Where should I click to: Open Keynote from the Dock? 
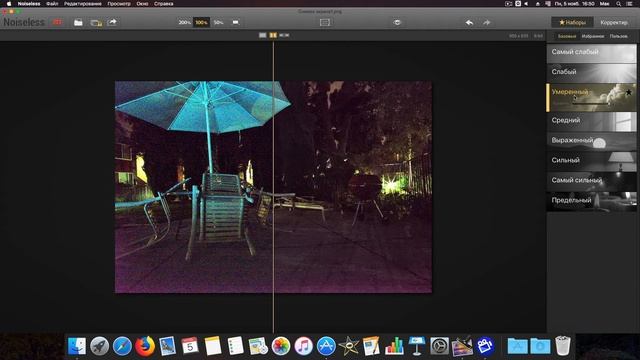(x=417, y=346)
